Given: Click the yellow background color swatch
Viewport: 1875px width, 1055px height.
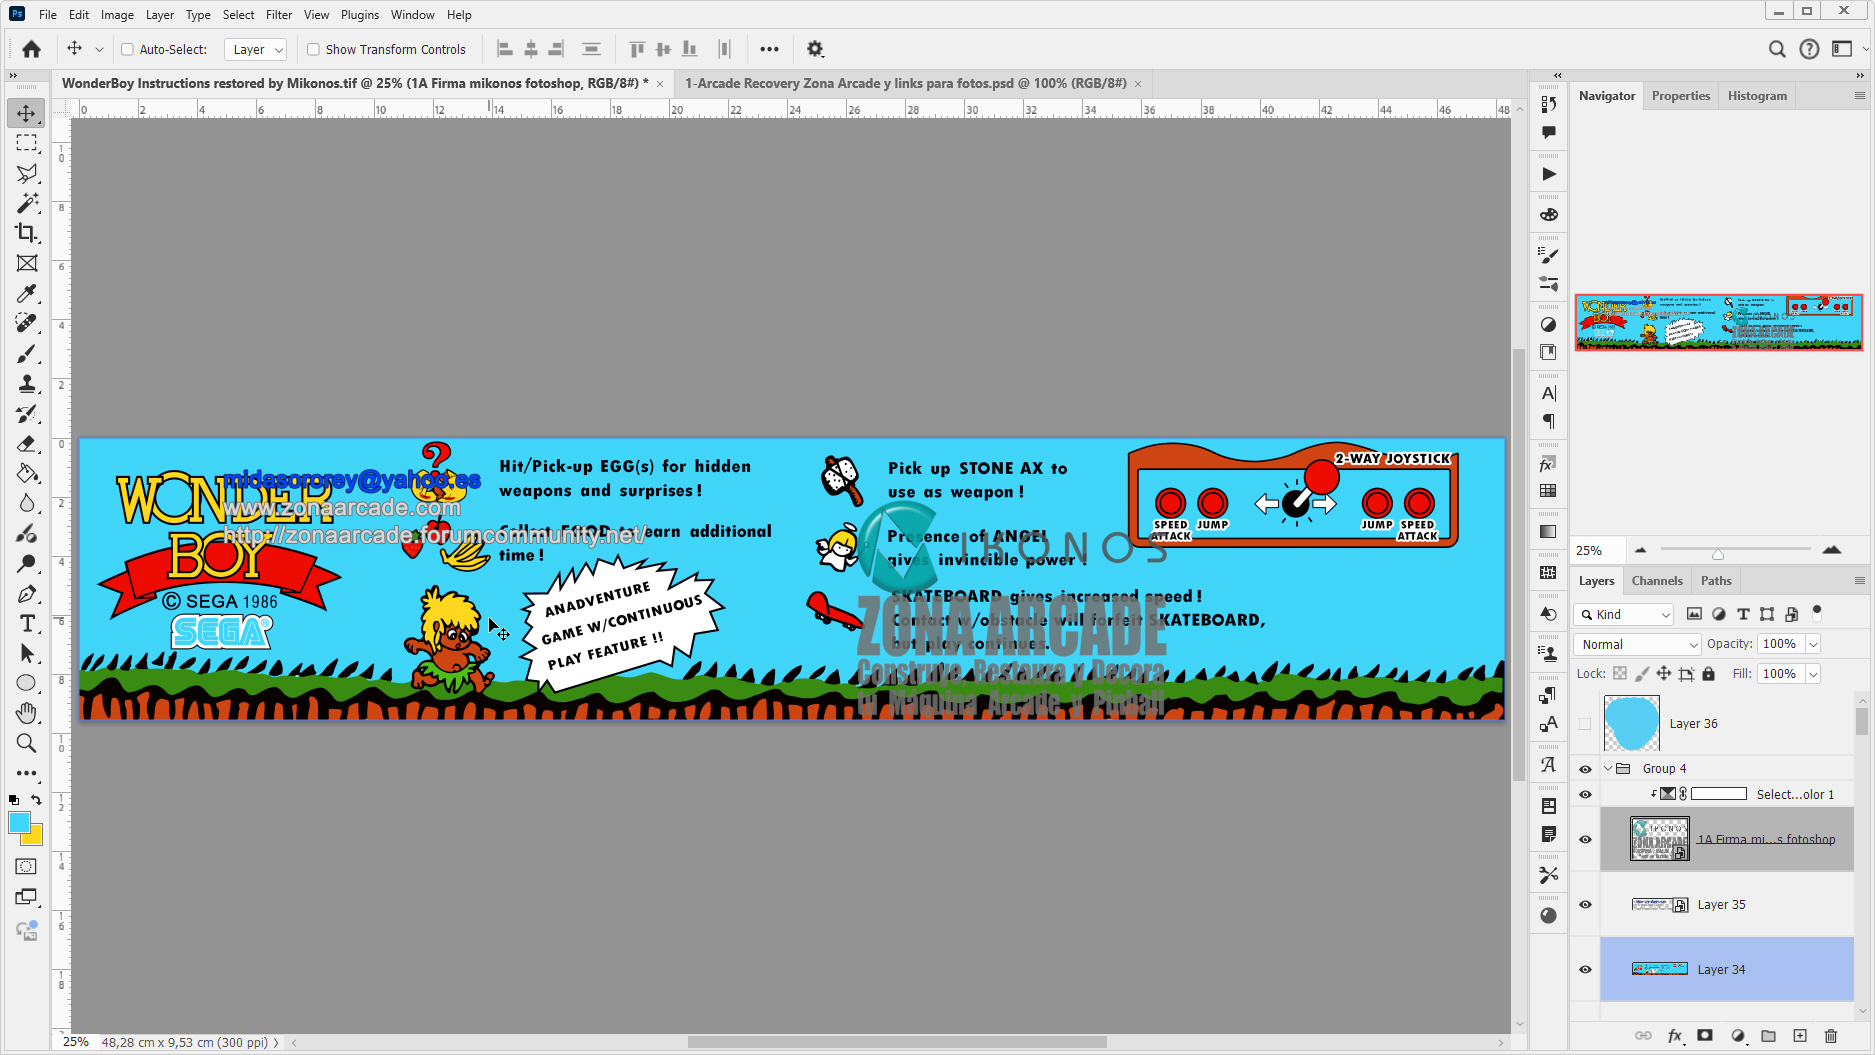Looking at the screenshot, I should click(x=35, y=838).
